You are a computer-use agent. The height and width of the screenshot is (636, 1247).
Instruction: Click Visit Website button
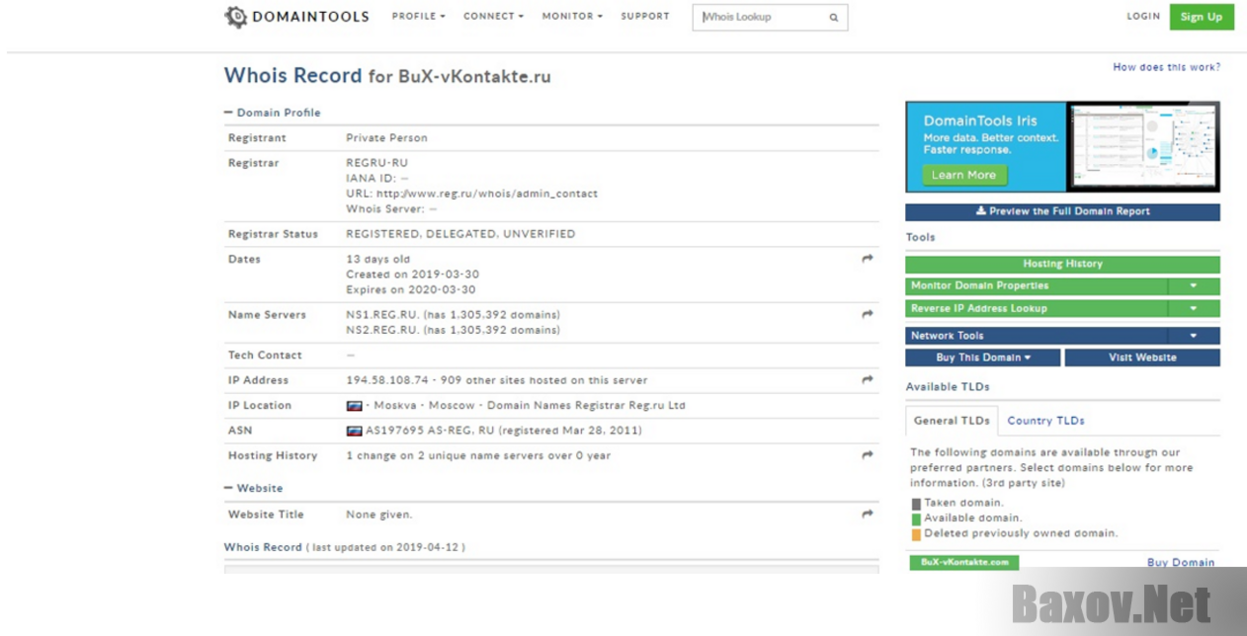pos(1142,358)
